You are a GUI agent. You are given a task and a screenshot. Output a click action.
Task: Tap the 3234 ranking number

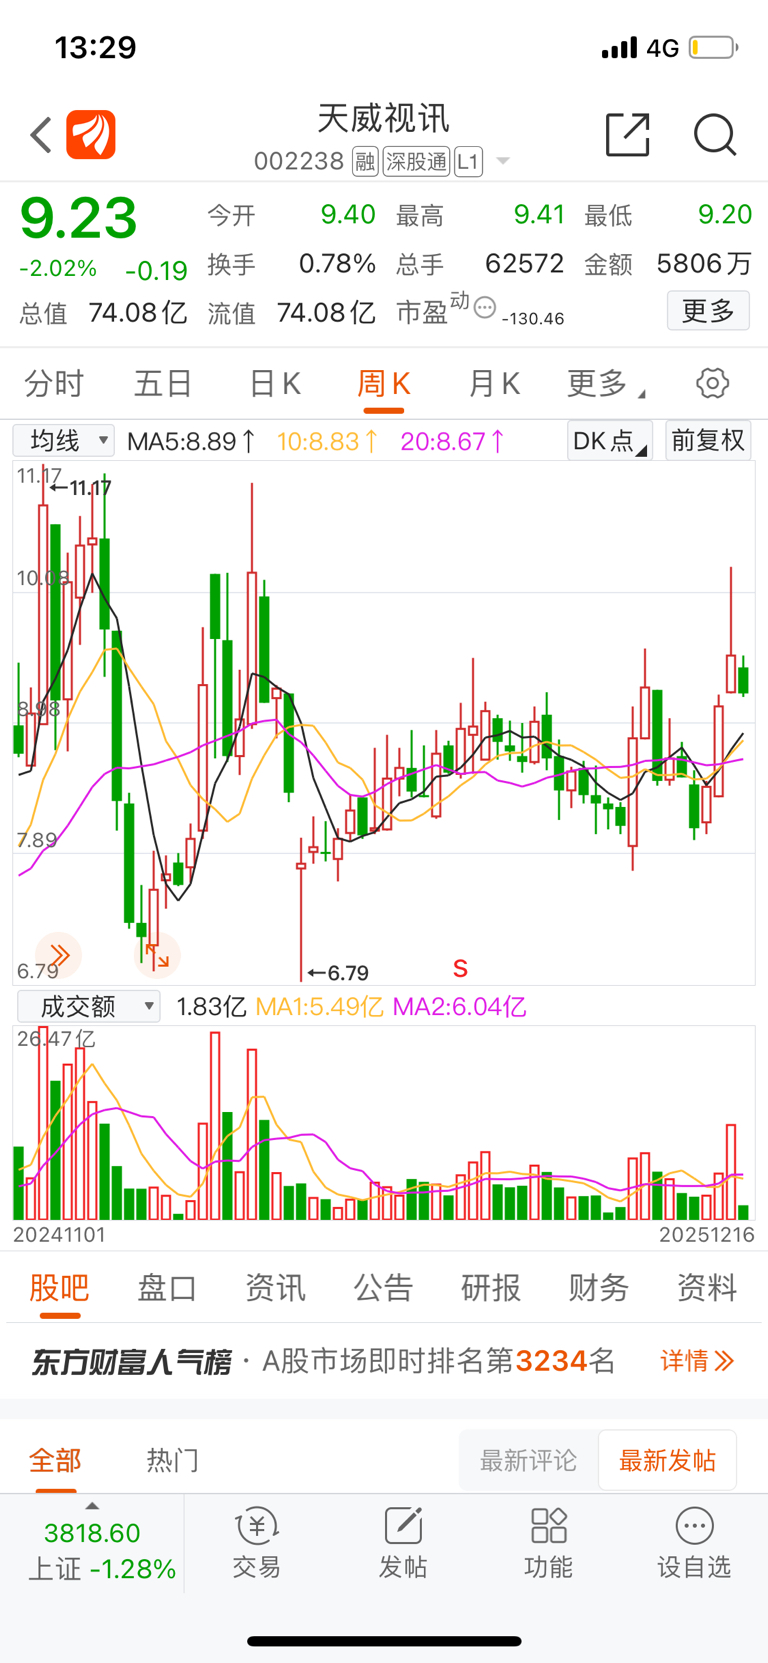point(551,1361)
